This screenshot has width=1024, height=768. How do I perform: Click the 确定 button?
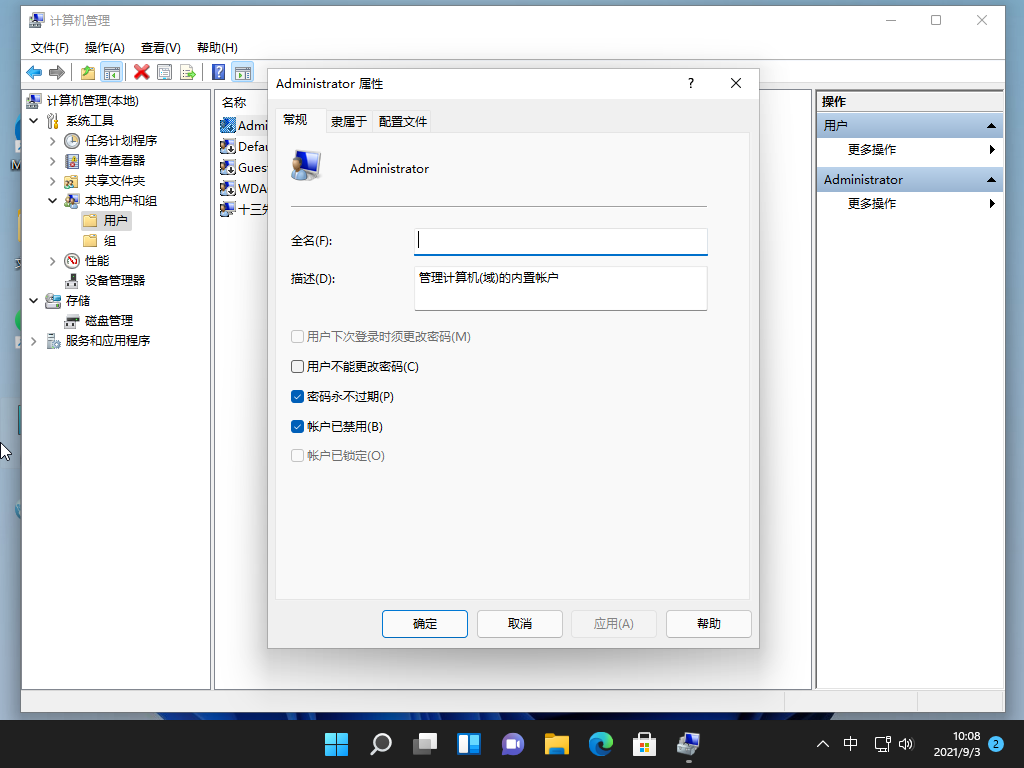click(x=424, y=623)
